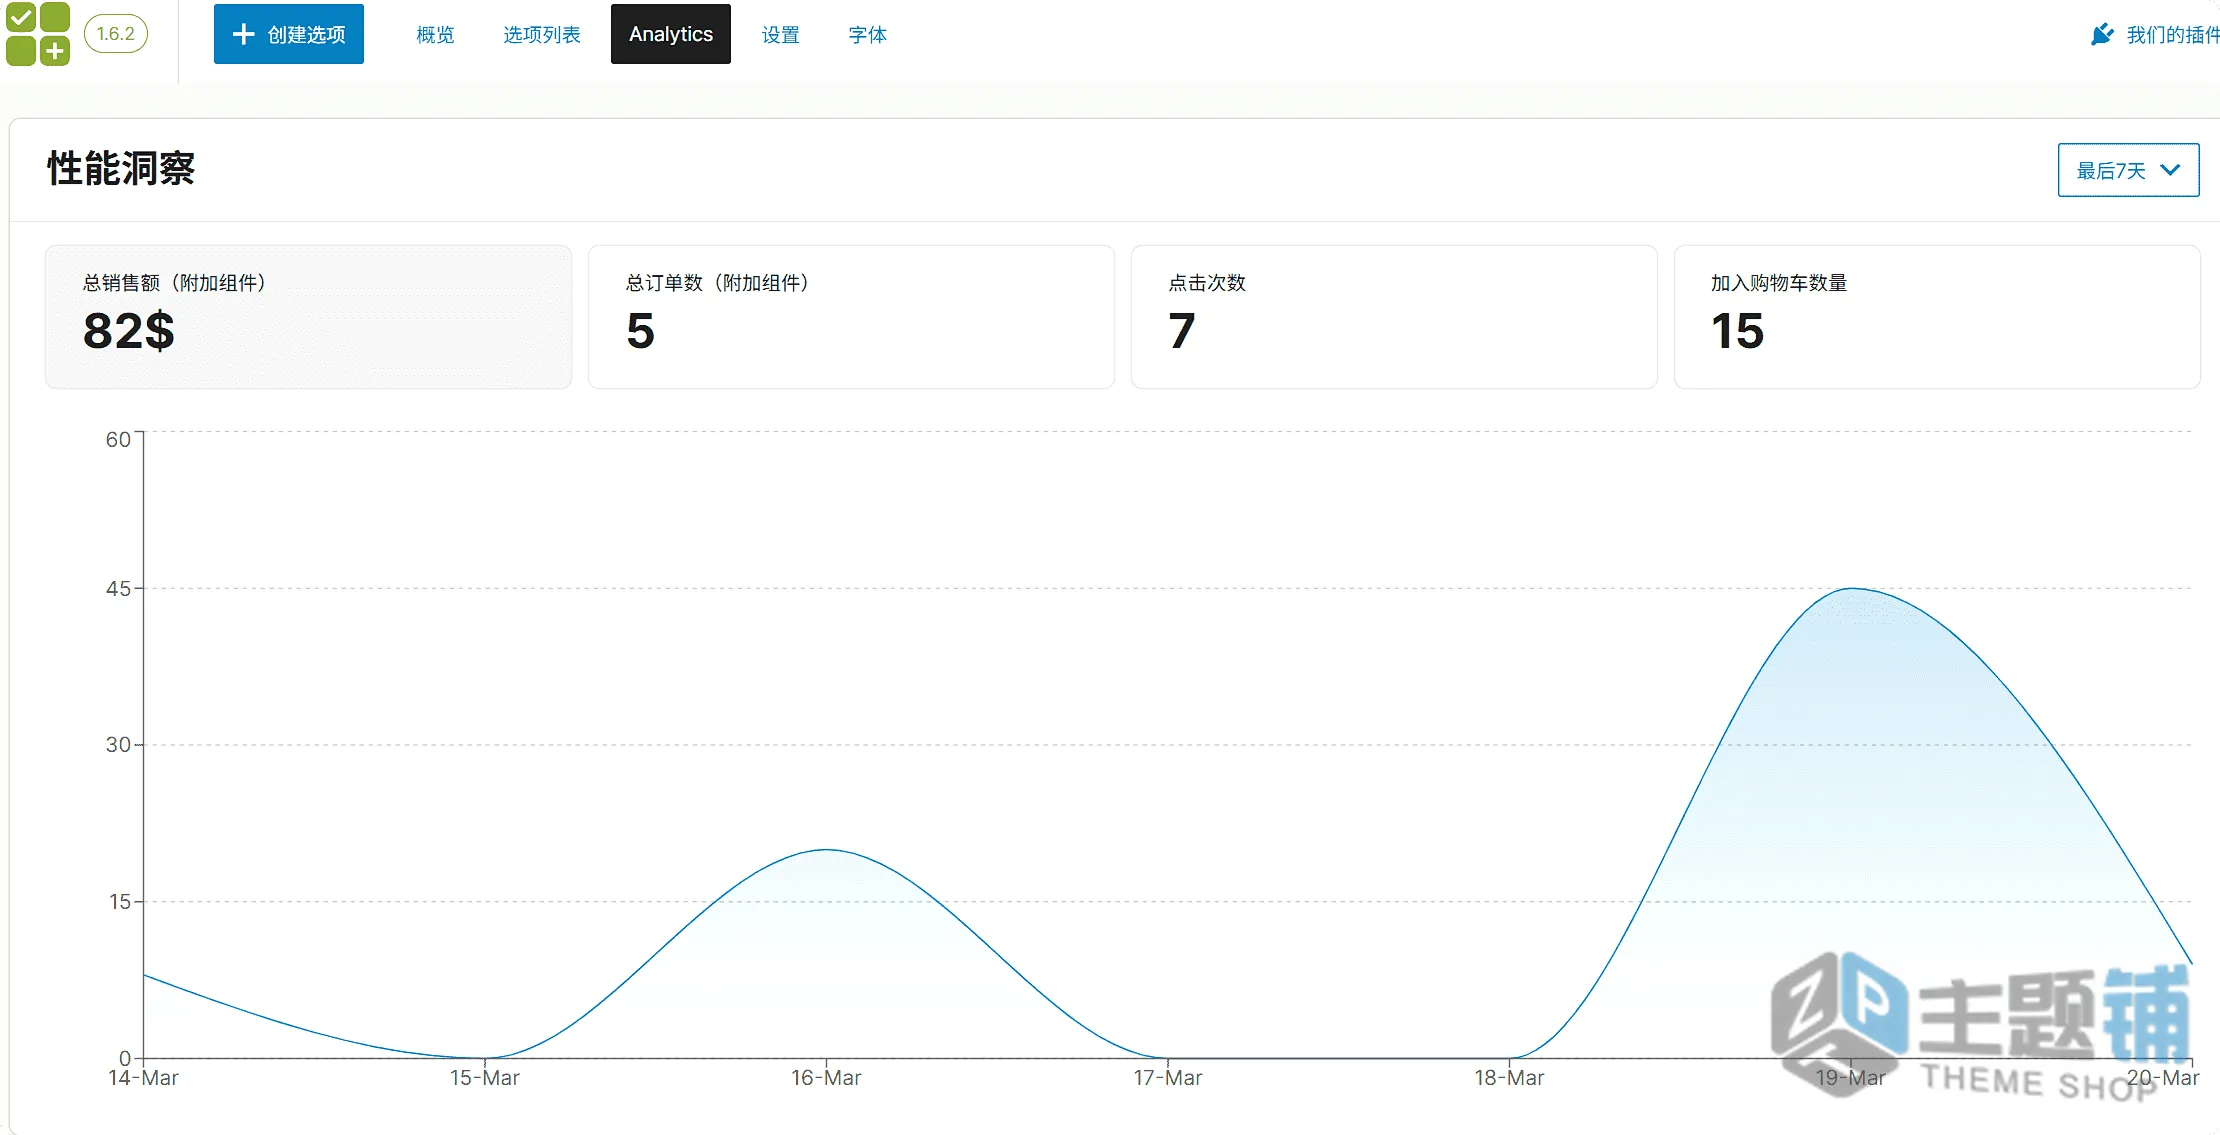Click the 15-Mar axis label

tap(485, 1078)
